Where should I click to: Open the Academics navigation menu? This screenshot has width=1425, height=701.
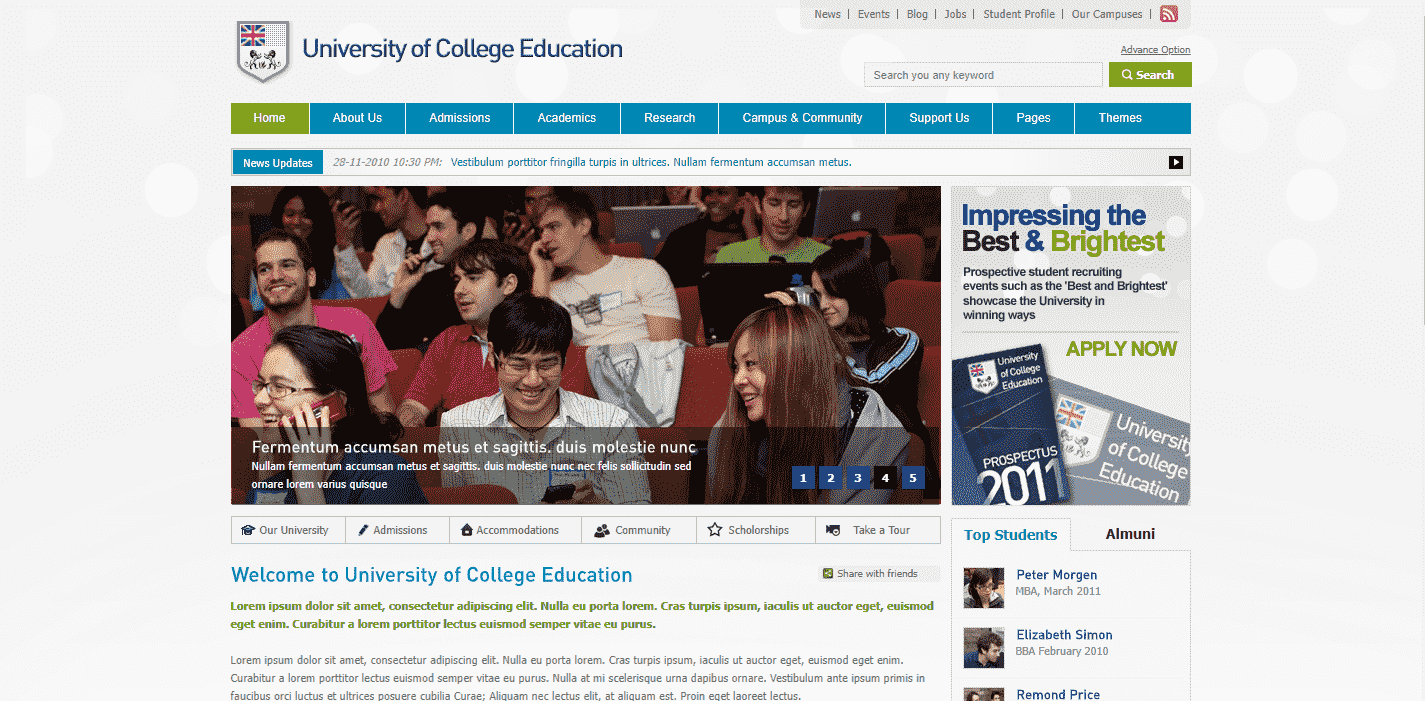coord(566,118)
